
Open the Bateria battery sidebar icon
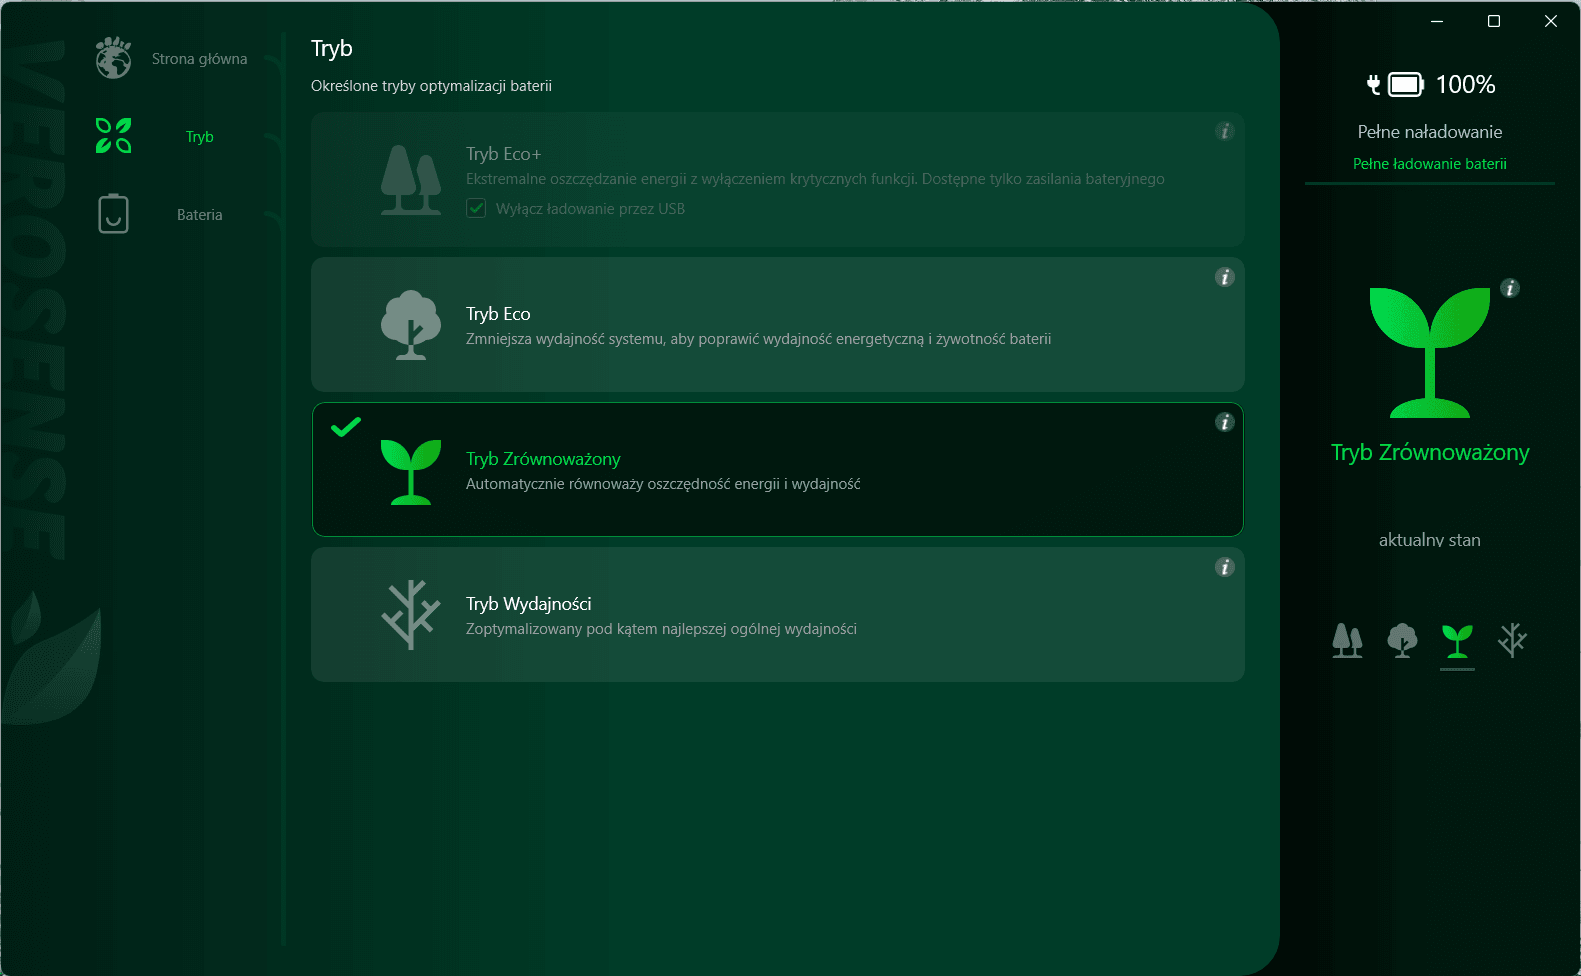tap(113, 214)
